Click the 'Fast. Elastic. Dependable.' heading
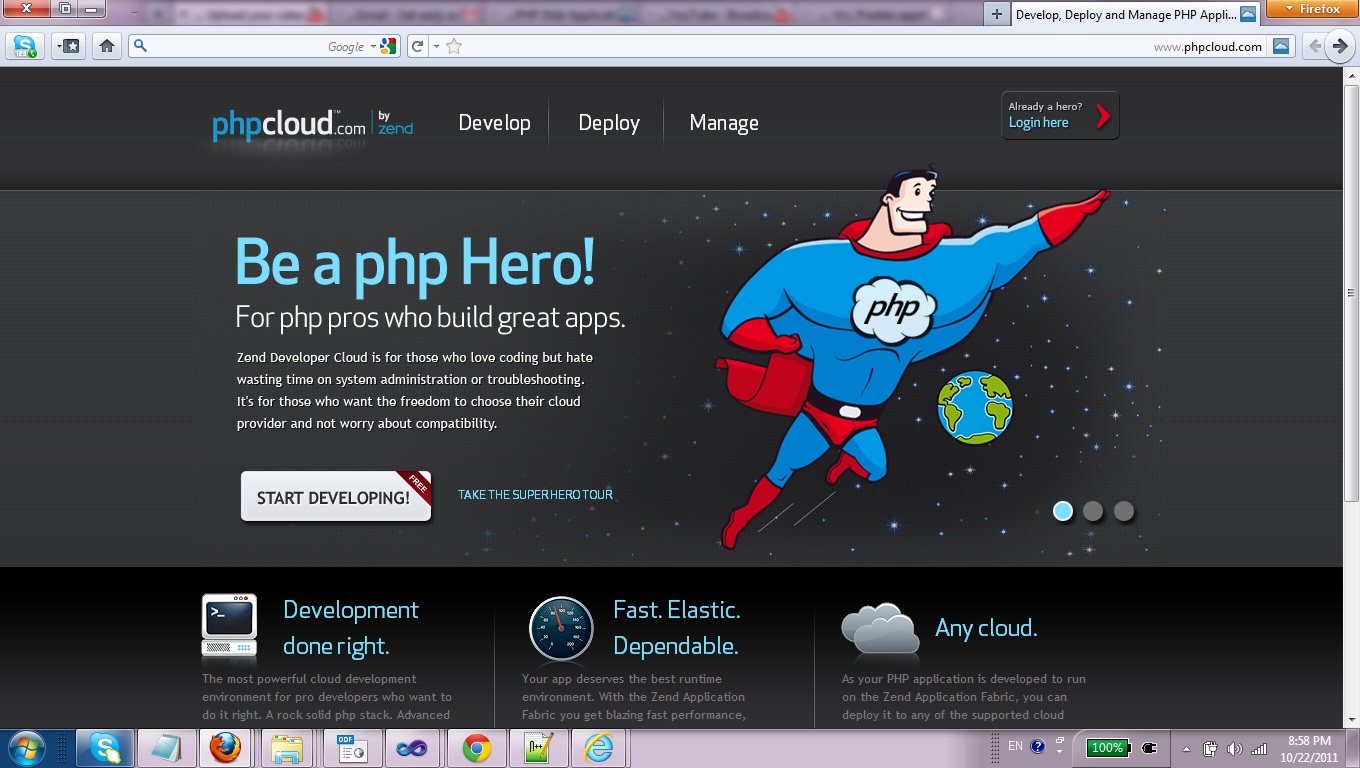Image resolution: width=1360 pixels, height=768 pixels. 677,628
